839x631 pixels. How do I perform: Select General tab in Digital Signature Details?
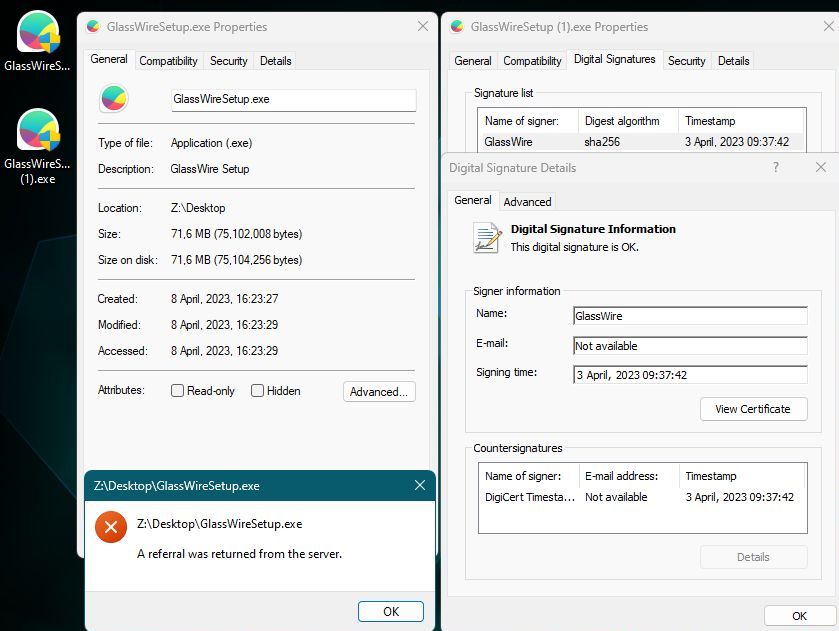[472, 200]
